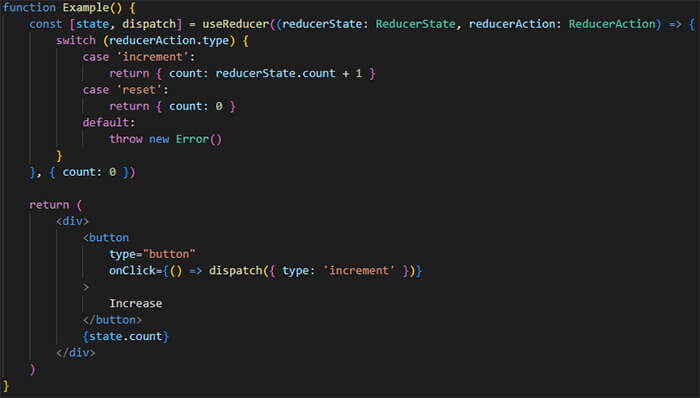Click the 'return (' JSX return line
Image resolution: width=700 pixels, height=398 pixels.
56,205
